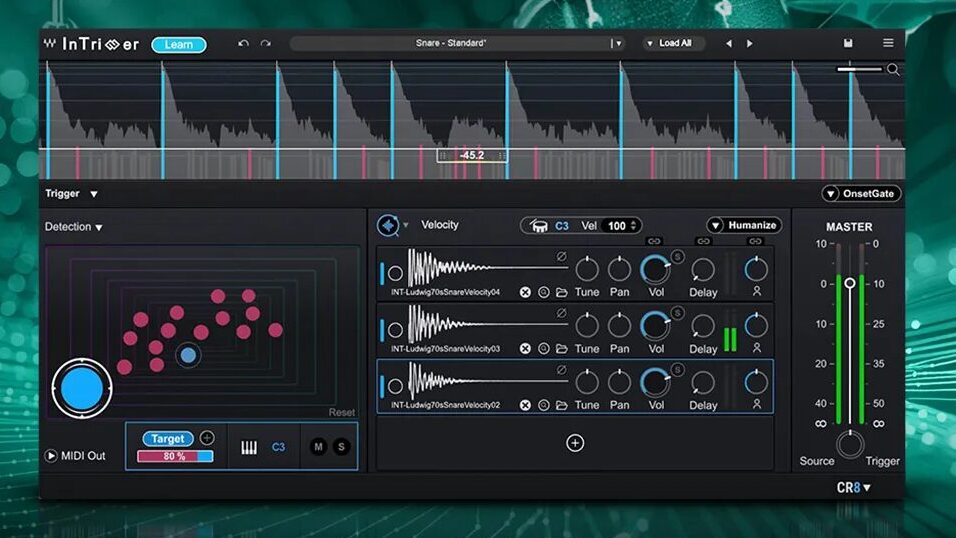The height and width of the screenshot is (538, 956).
Task: Open the arrow next to the velocity mode icon
Action: click(x=405, y=224)
